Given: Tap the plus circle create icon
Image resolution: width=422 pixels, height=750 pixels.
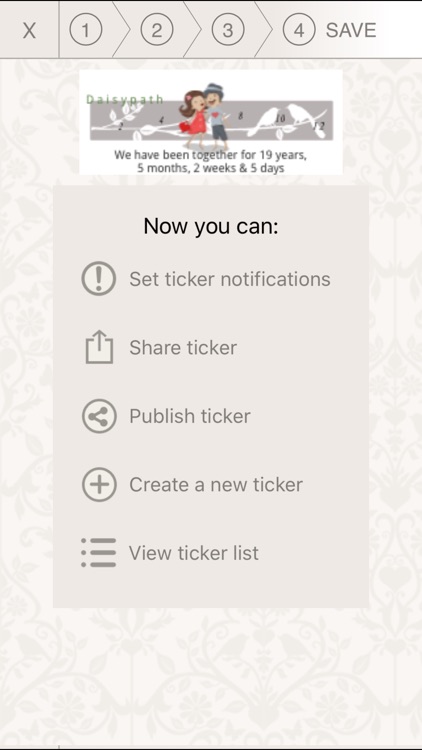Looking at the screenshot, I should [99, 485].
